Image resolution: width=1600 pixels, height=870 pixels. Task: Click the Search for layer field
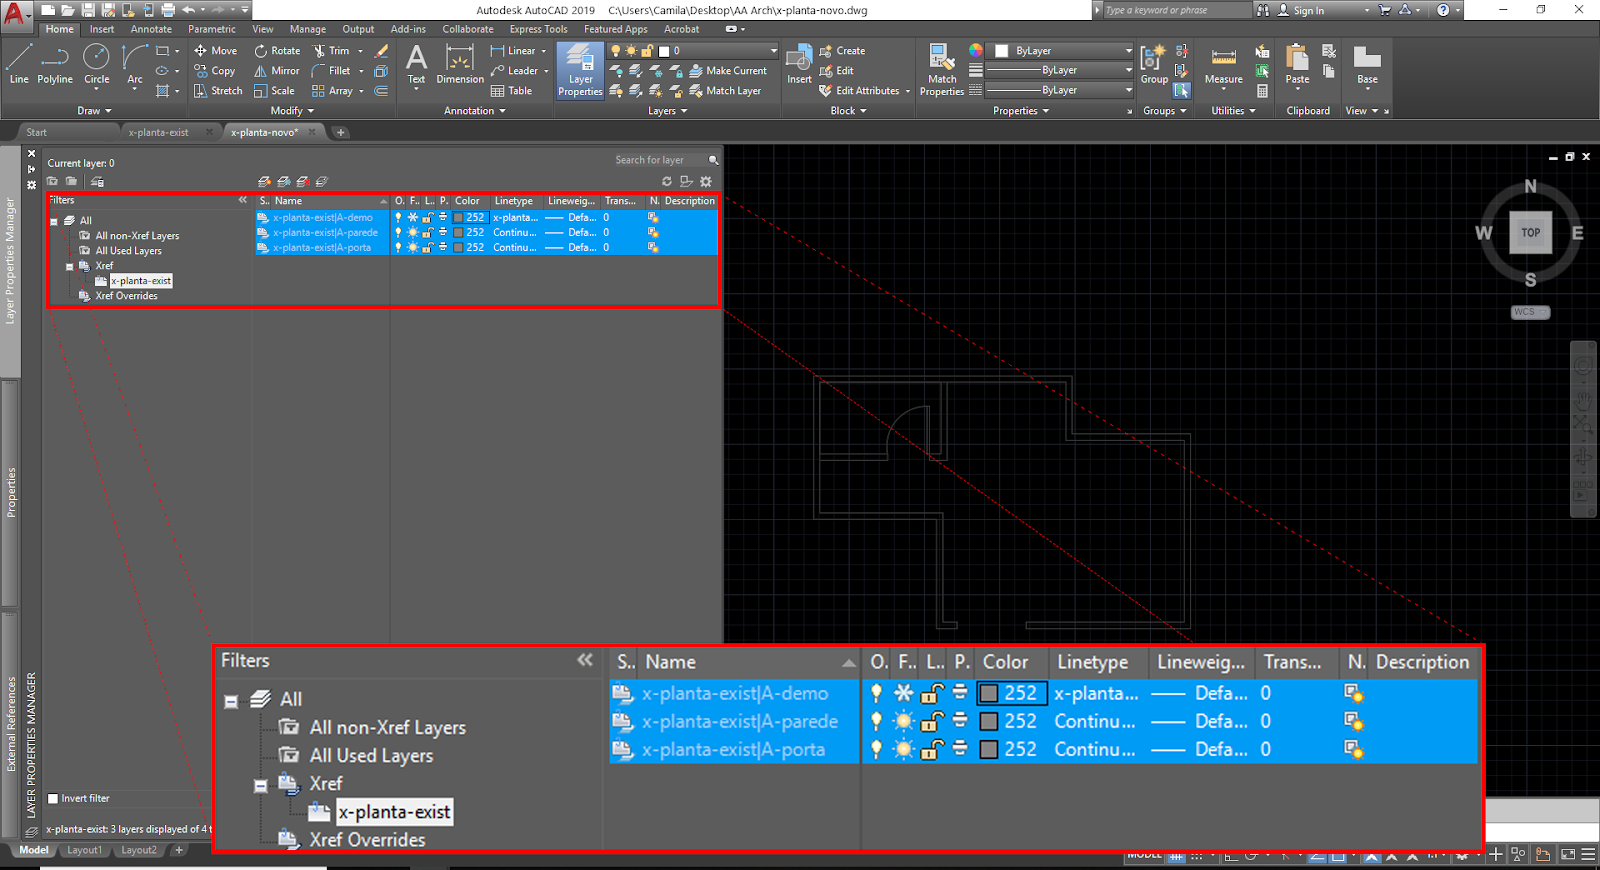click(661, 160)
